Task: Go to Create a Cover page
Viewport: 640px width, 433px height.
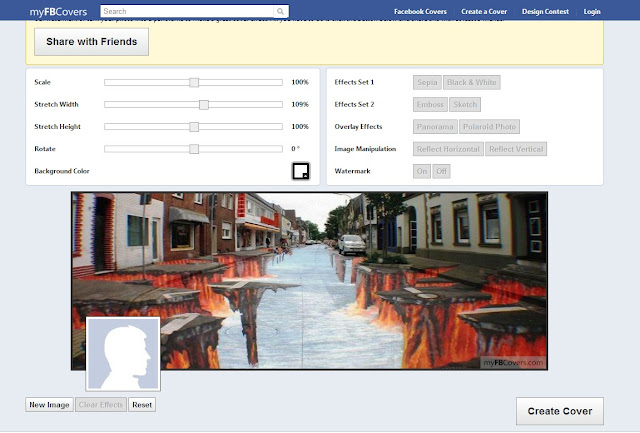Action: [484, 12]
